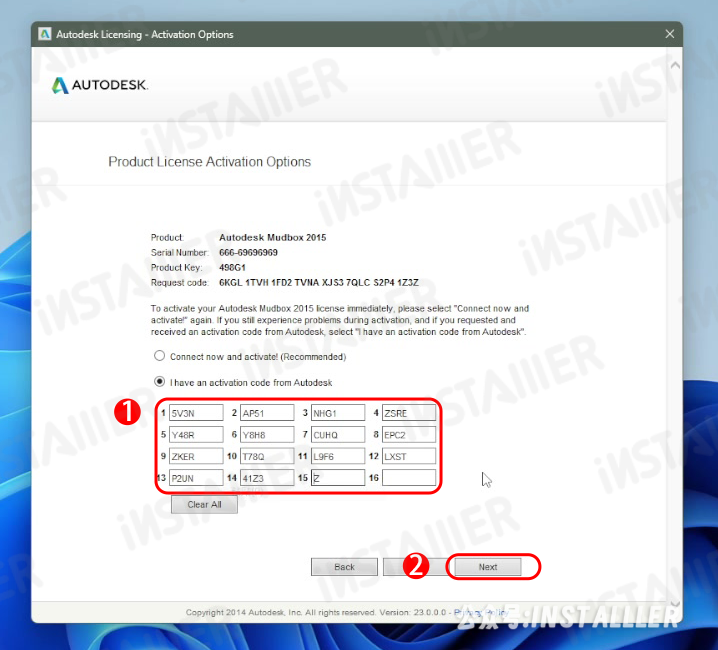Viewport: 718px width, 650px height.
Task: Click the Autodesk logo in header
Action: [100, 85]
